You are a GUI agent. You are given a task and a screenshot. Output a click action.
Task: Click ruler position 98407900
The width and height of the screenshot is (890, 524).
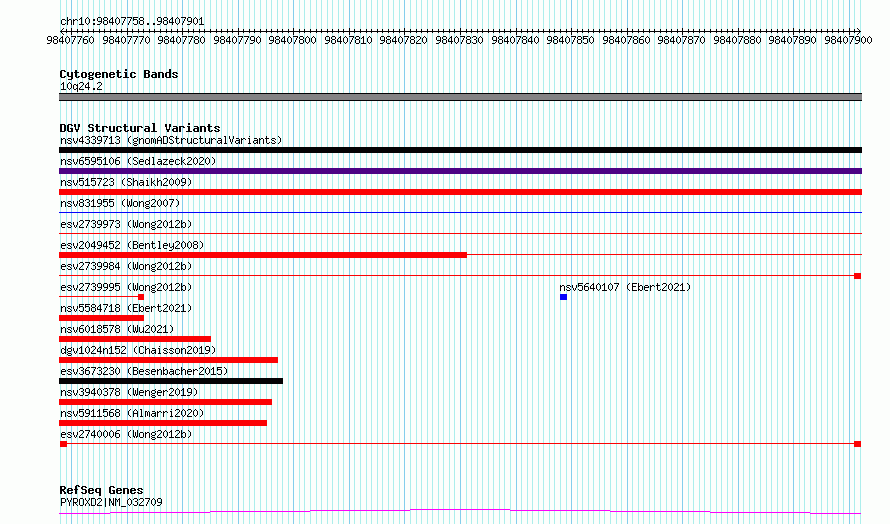[x=848, y=40]
